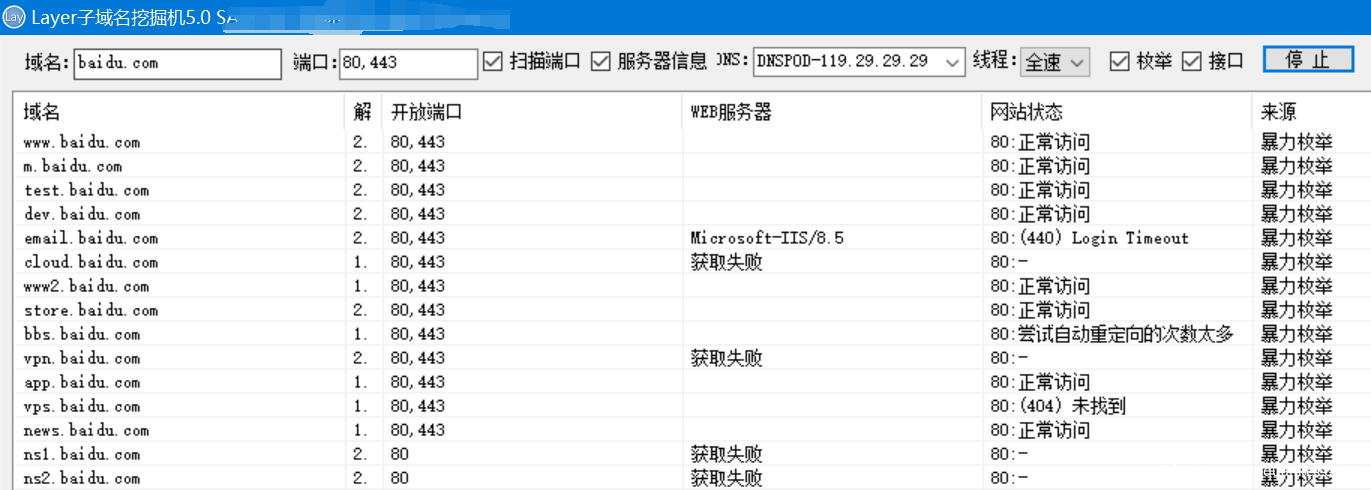
Task: Click 获取失败 in the cloud.baidu.com row
Action: point(726,262)
